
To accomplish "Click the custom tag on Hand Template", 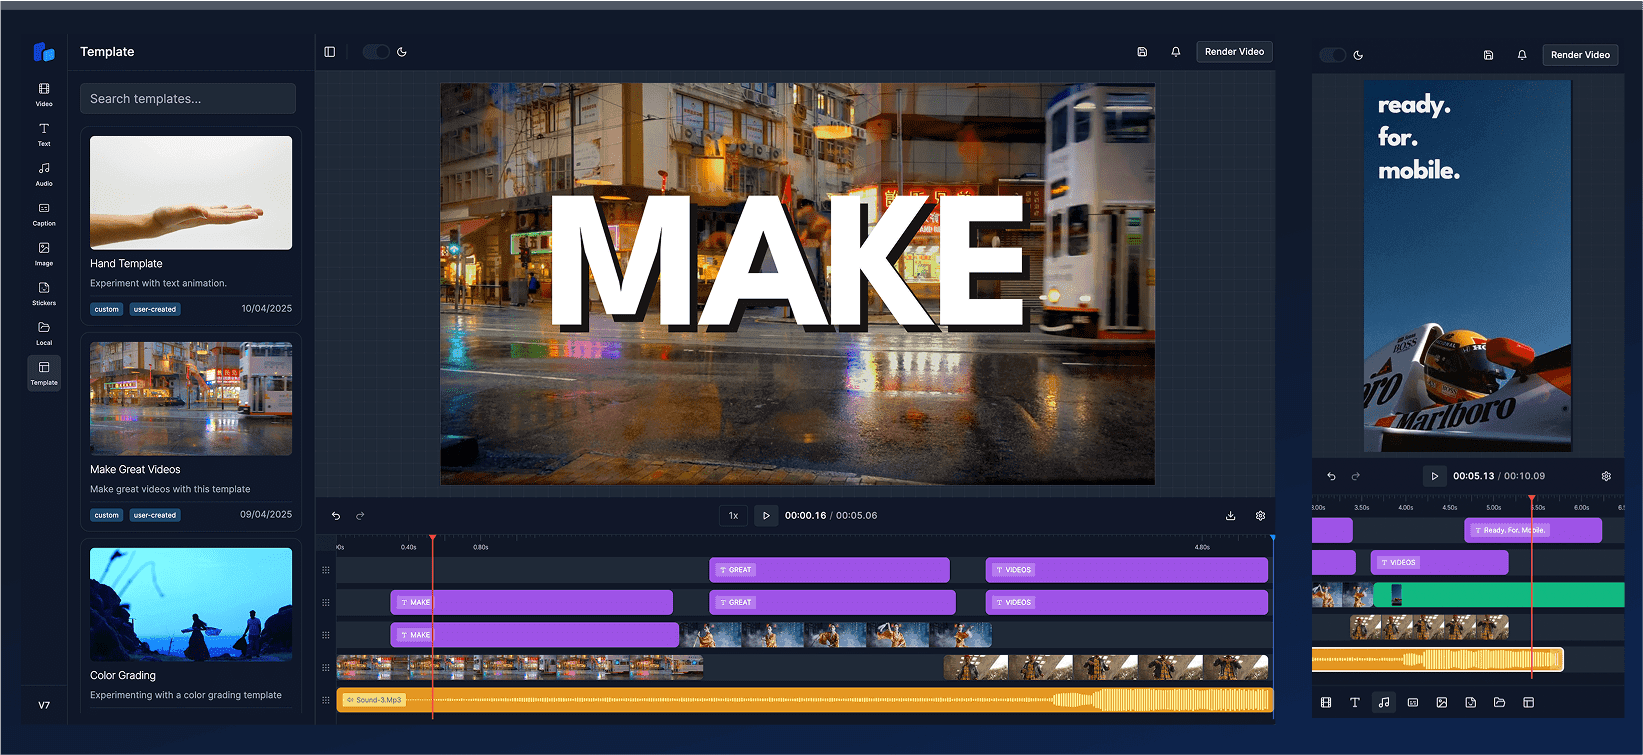I will [107, 309].
